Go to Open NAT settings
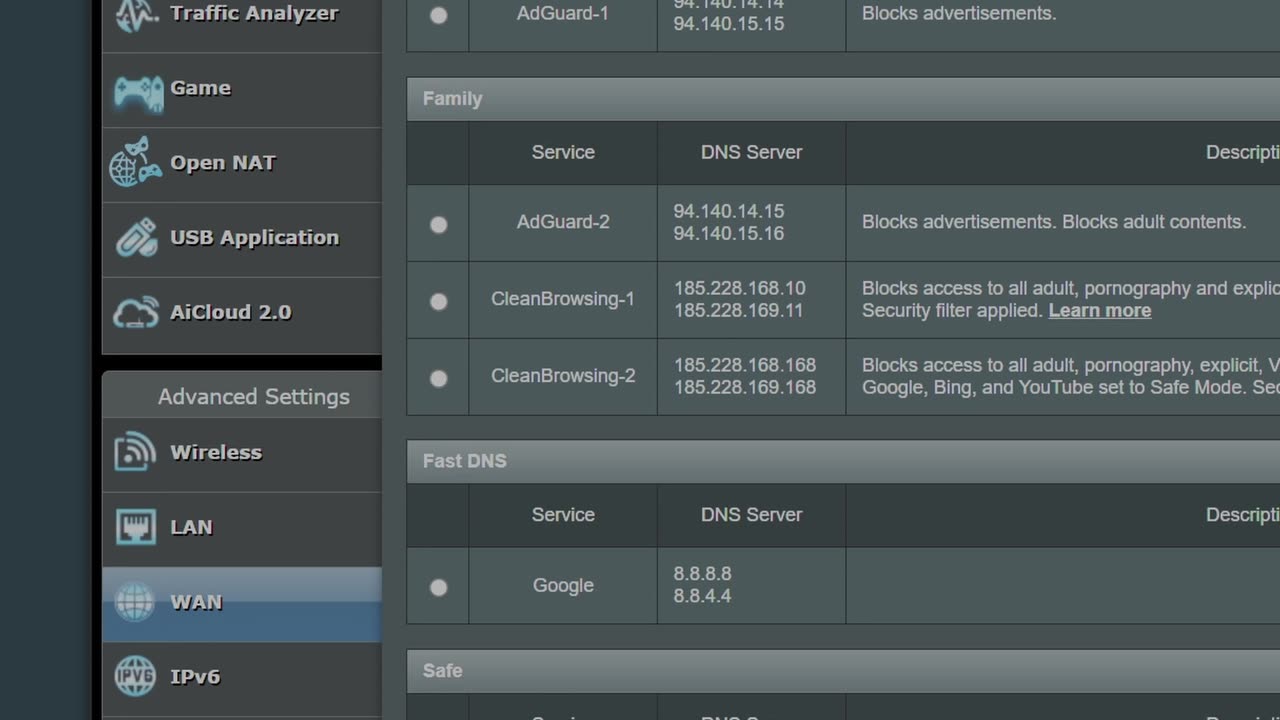Image resolution: width=1280 pixels, height=720 pixels. pyautogui.click(x=241, y=164)
